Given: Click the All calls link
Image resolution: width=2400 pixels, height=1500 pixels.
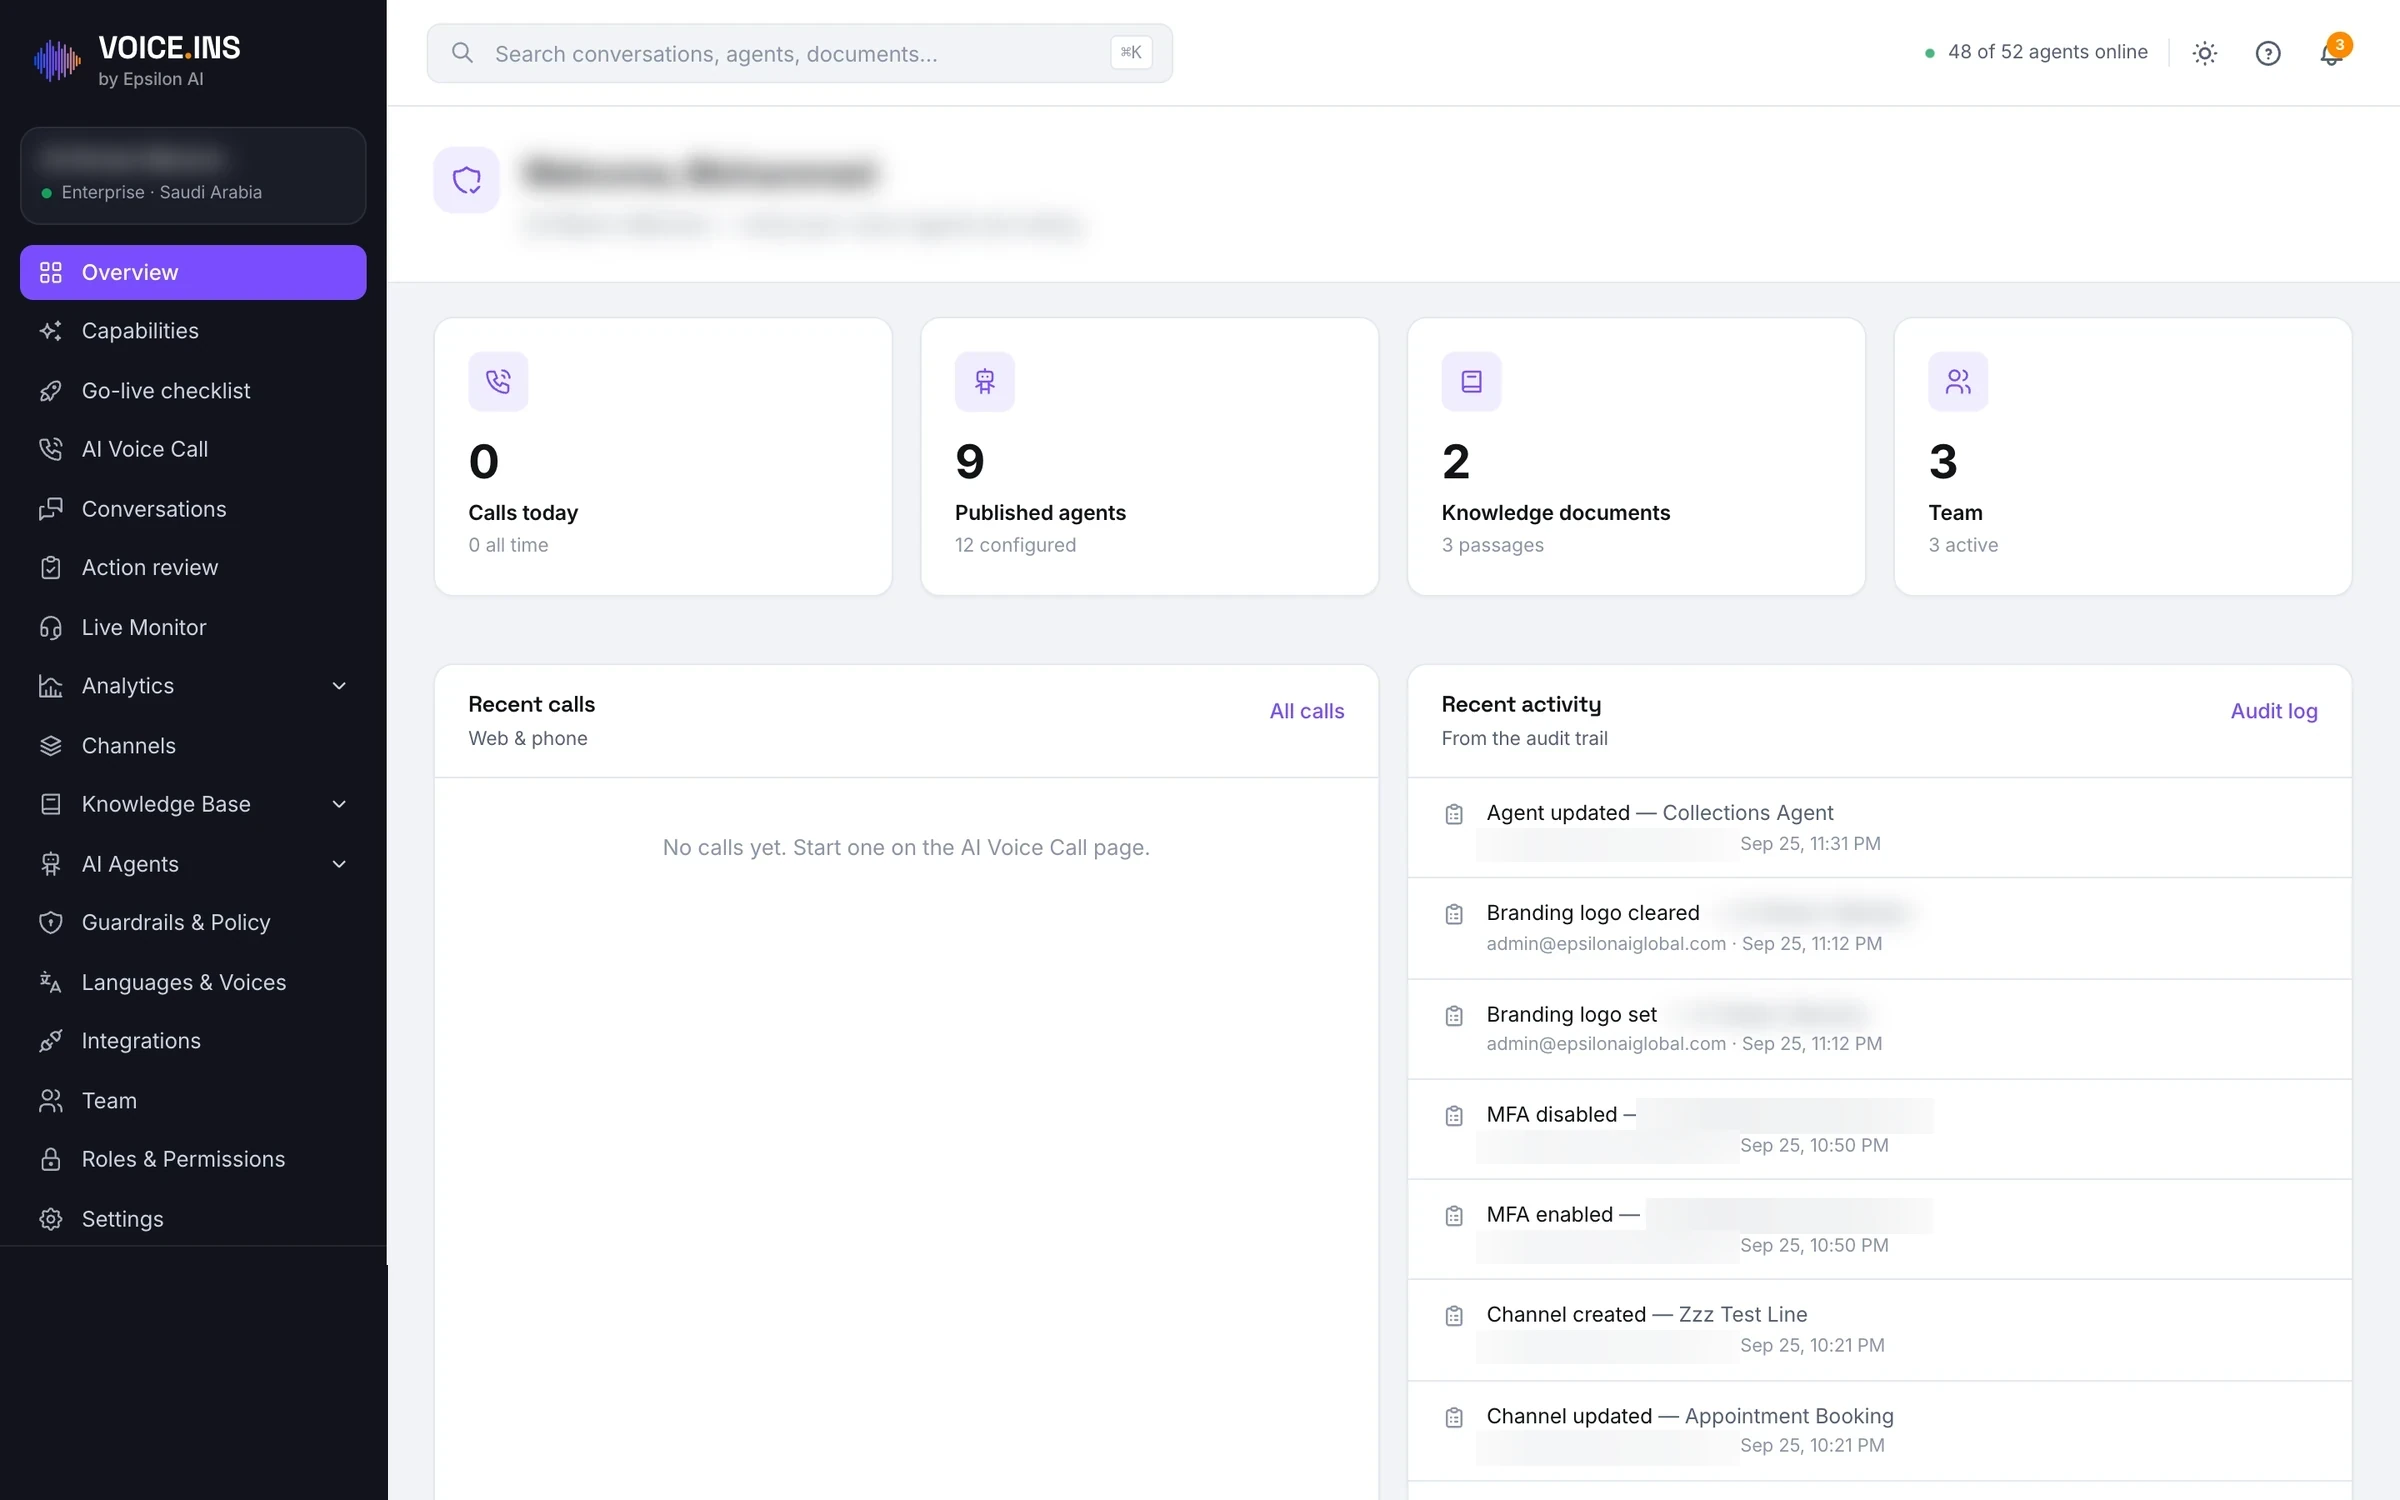Looking at the screenshot, I should 1306,711.
